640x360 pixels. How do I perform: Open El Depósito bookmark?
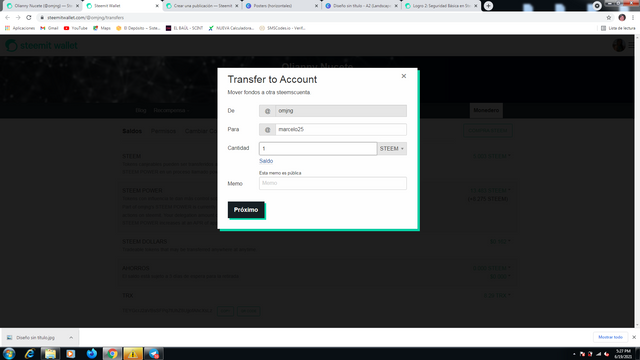[x=138, y=28]
